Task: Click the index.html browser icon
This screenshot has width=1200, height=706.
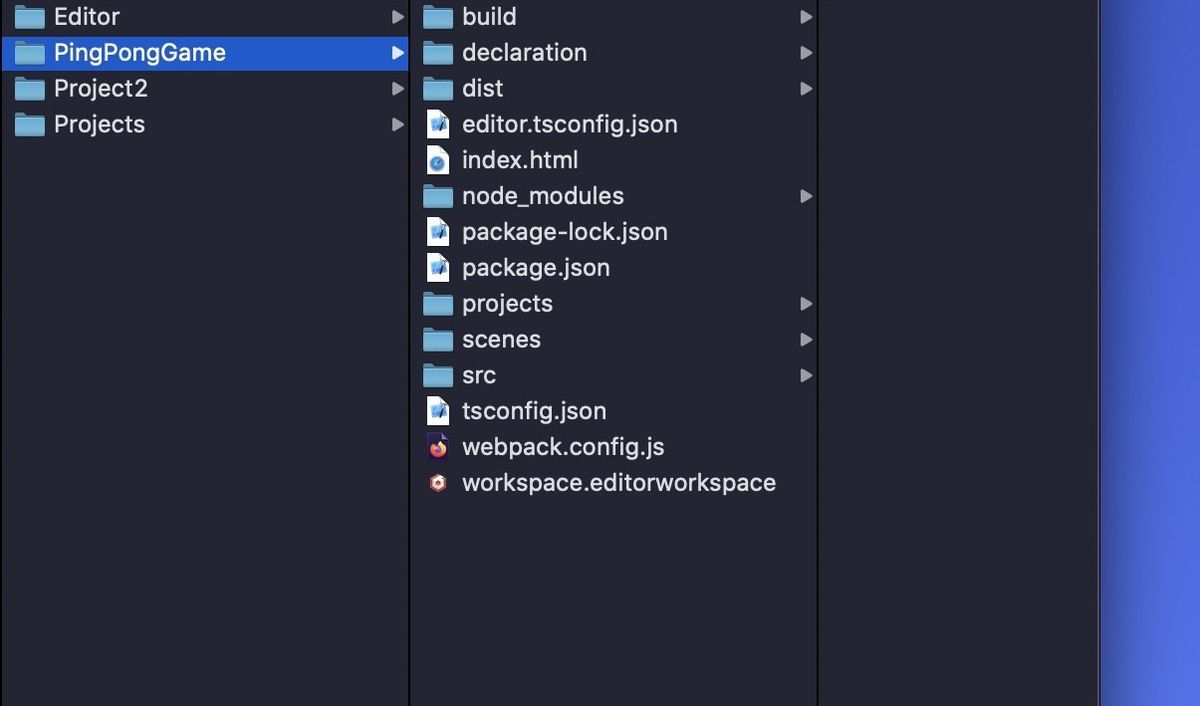Action: (437, 159)
